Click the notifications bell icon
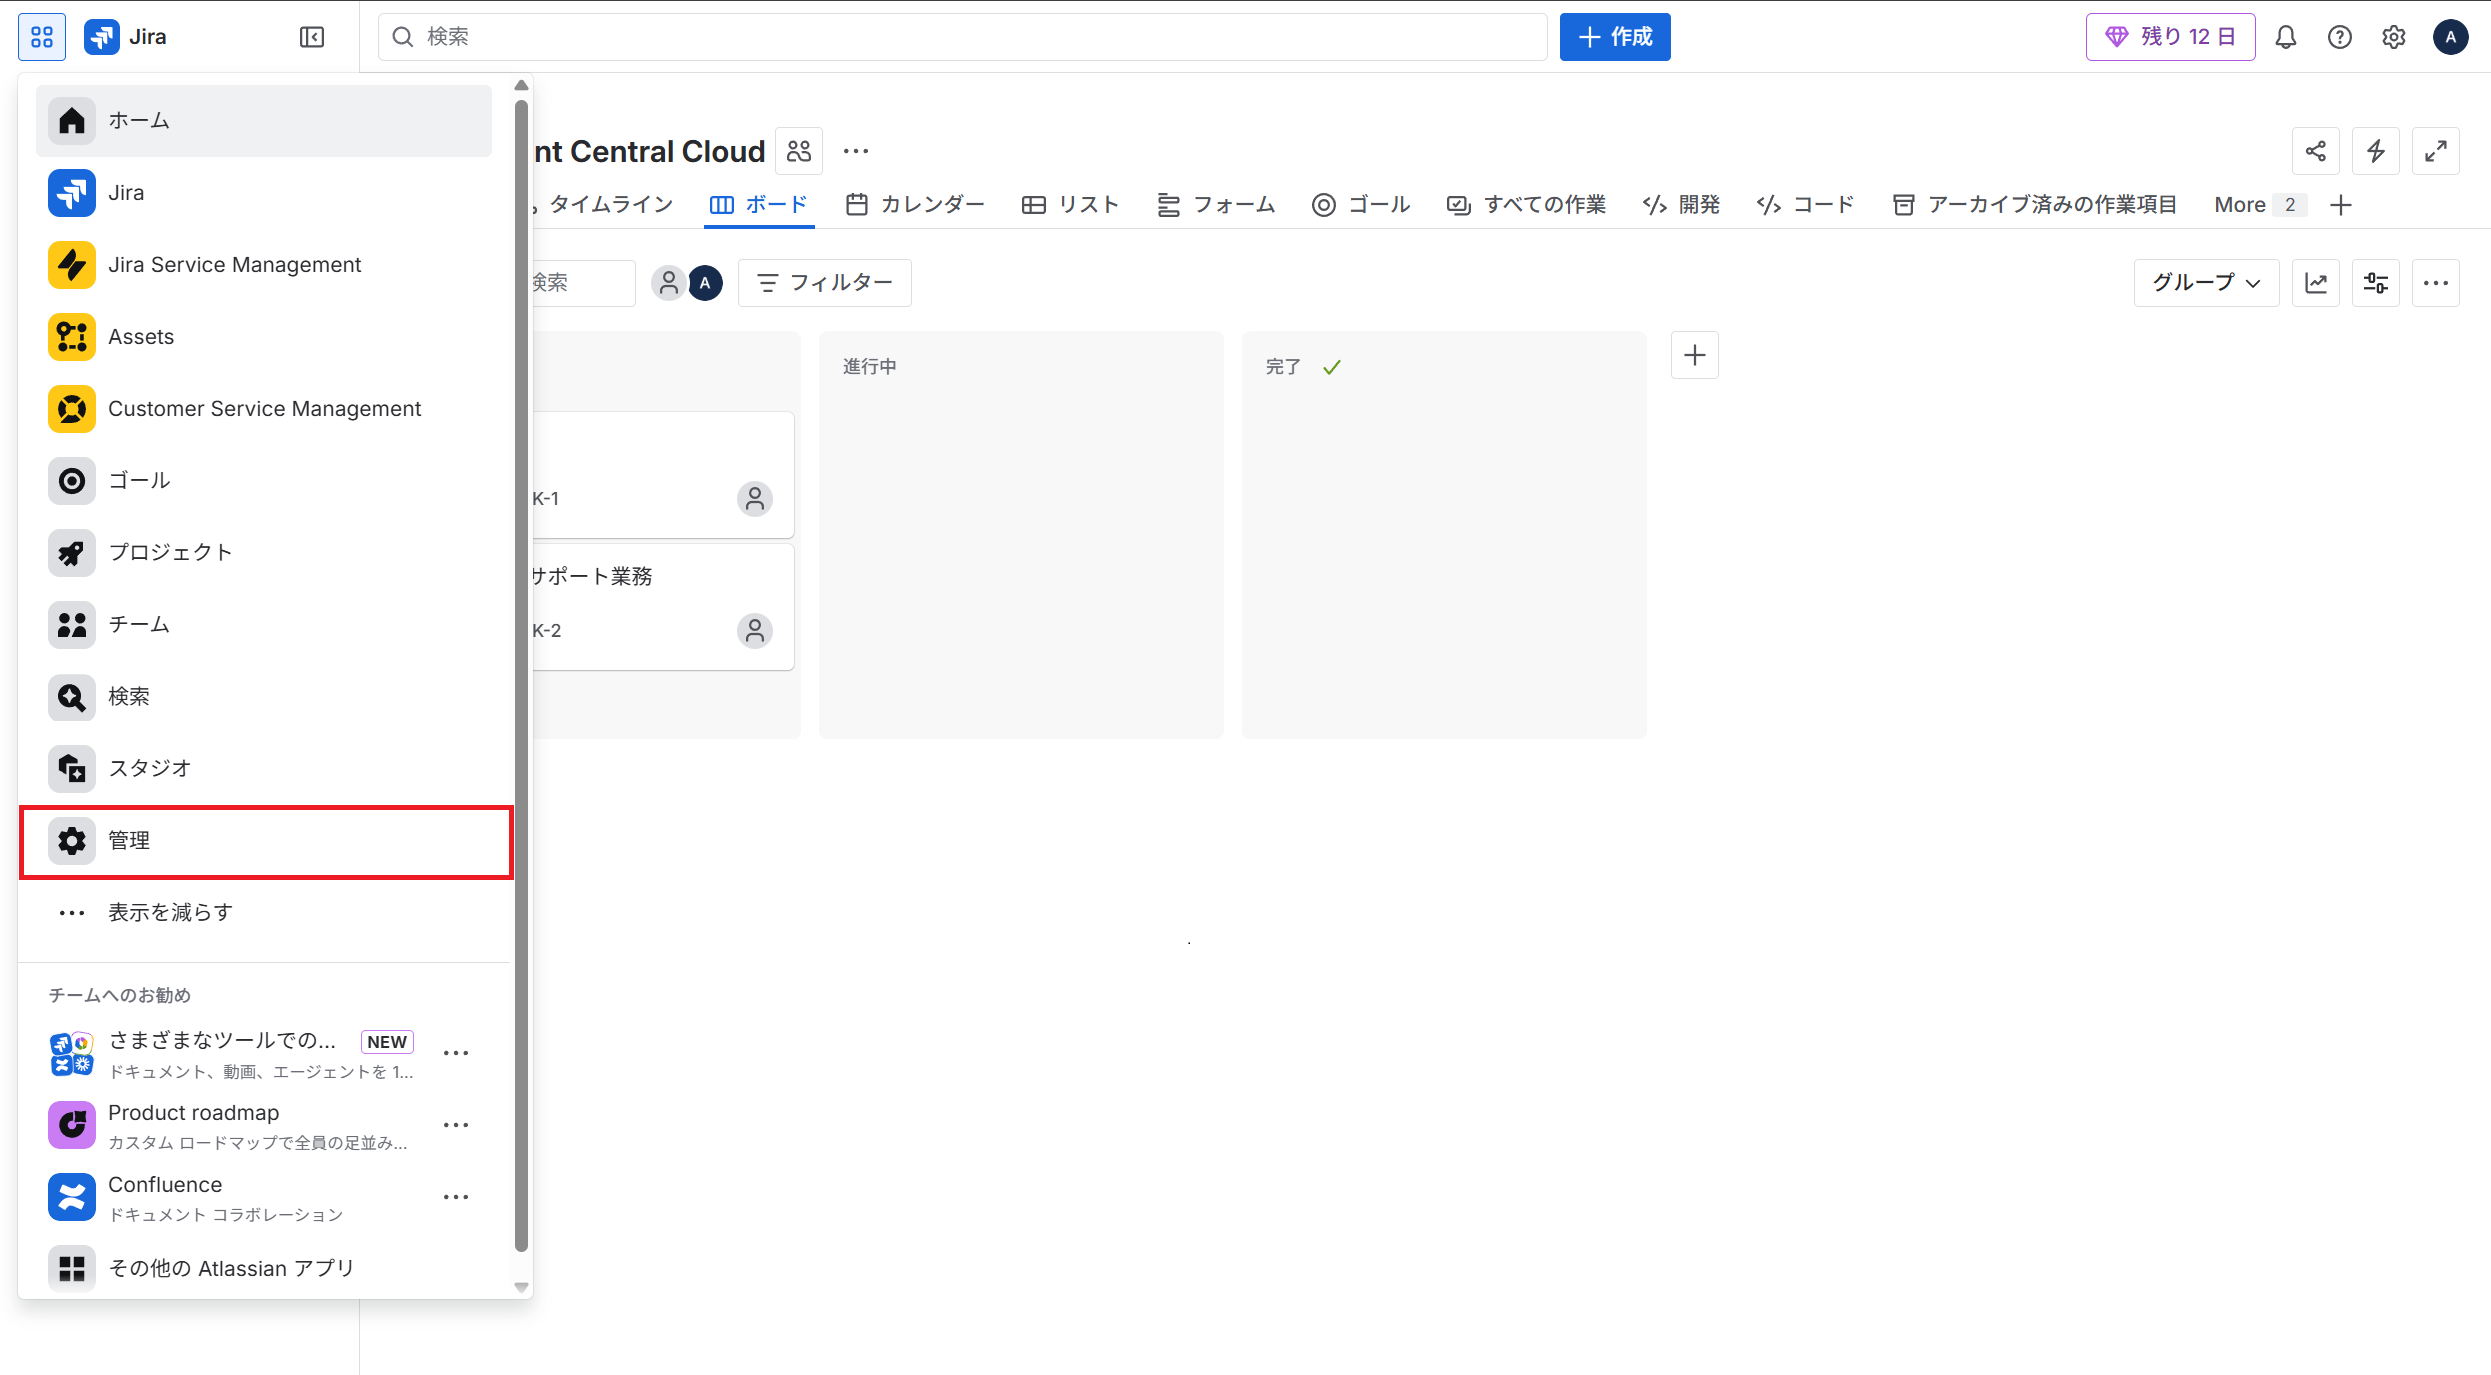 click(2286, 37)
